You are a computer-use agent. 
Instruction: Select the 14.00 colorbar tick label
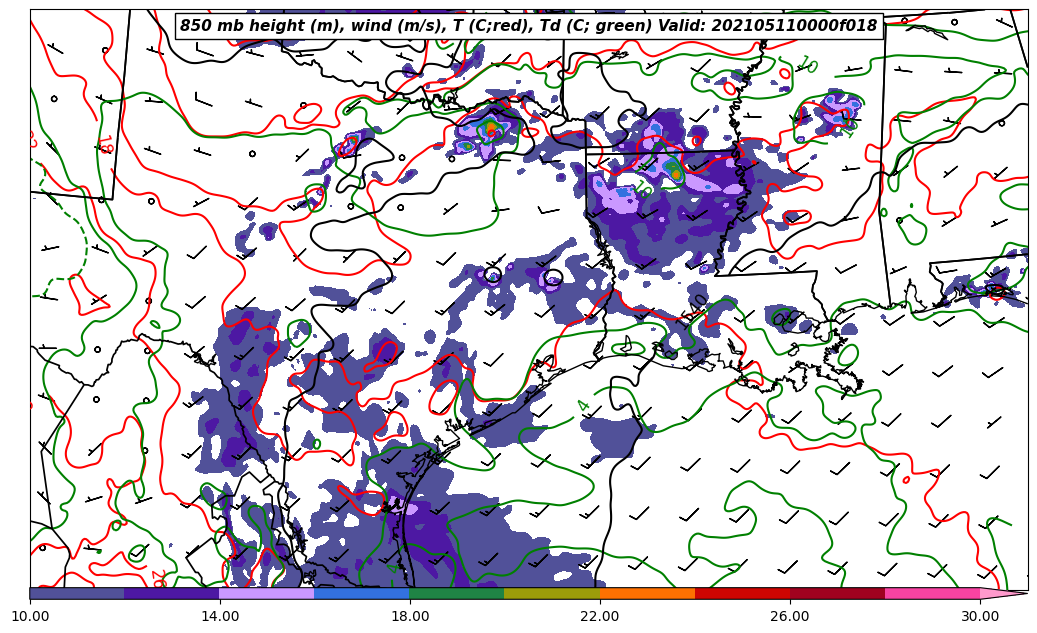[220, 616]
